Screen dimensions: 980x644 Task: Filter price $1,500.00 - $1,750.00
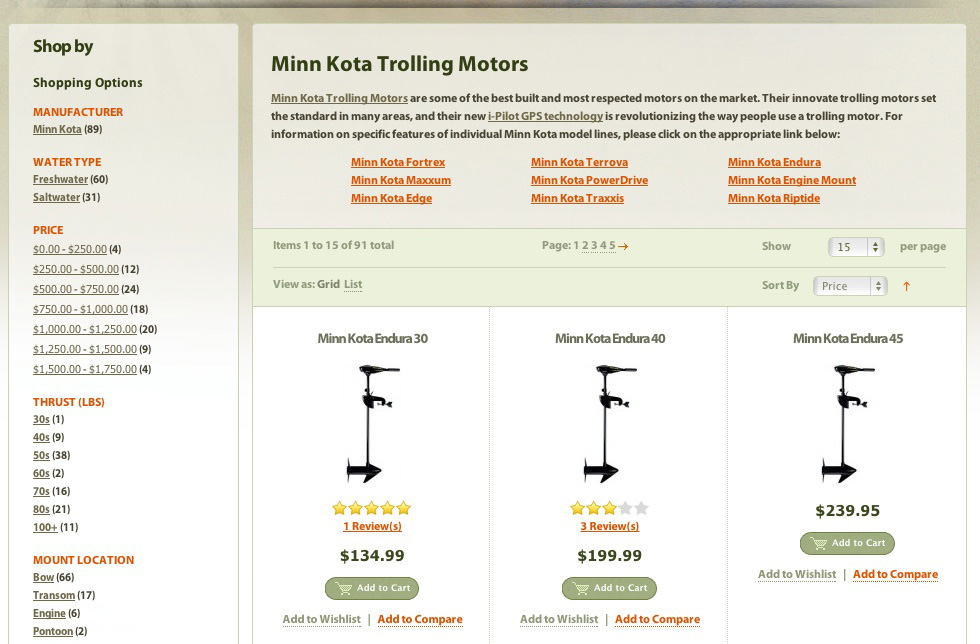pos(85,369)
